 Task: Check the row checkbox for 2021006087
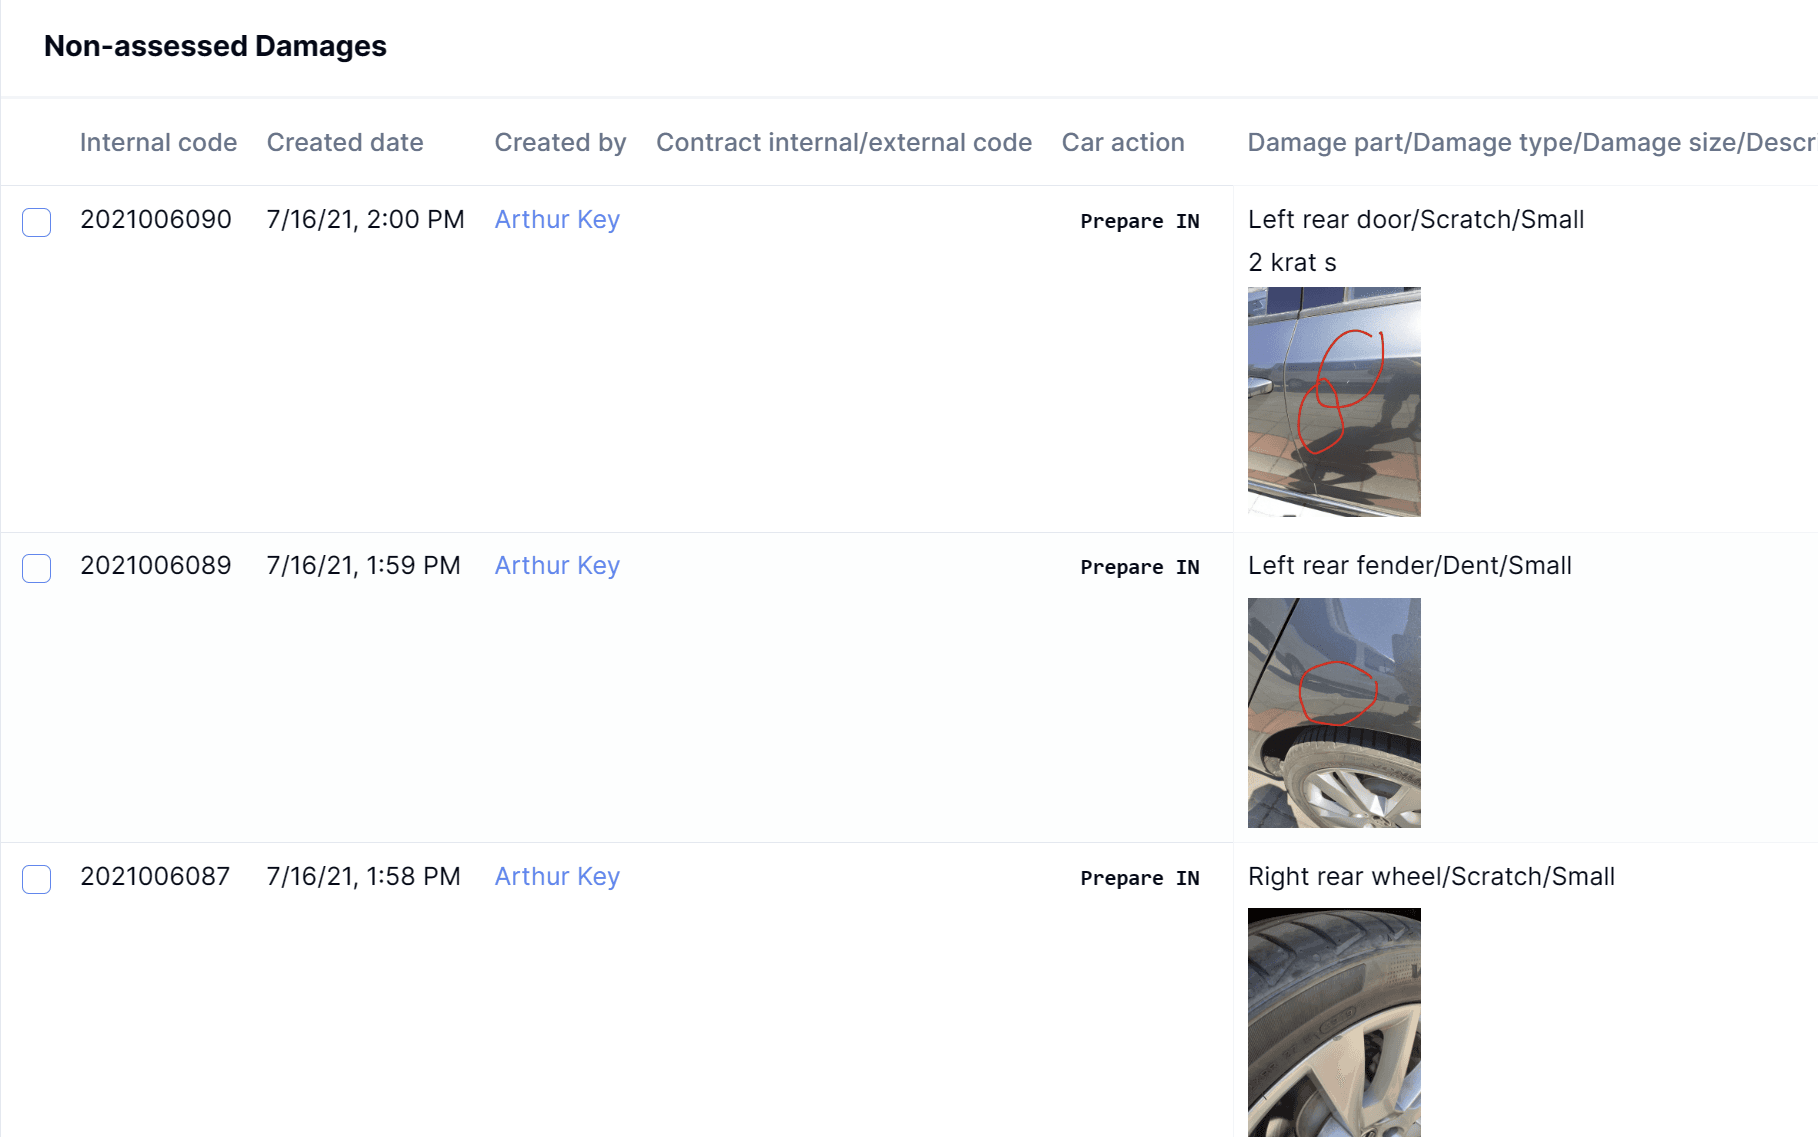[x=37, y=879]
